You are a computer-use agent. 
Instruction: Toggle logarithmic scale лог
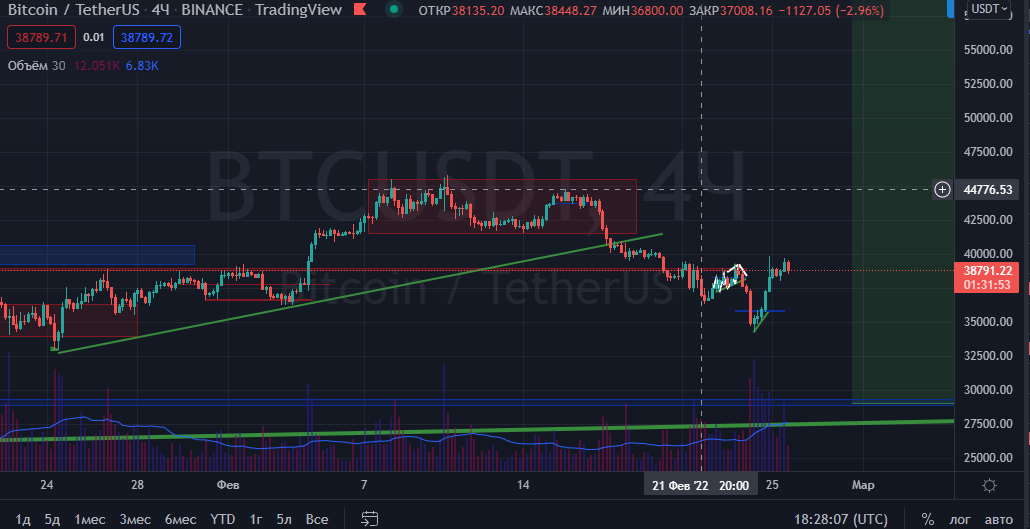pyautogui.click(x=960, y=519)
